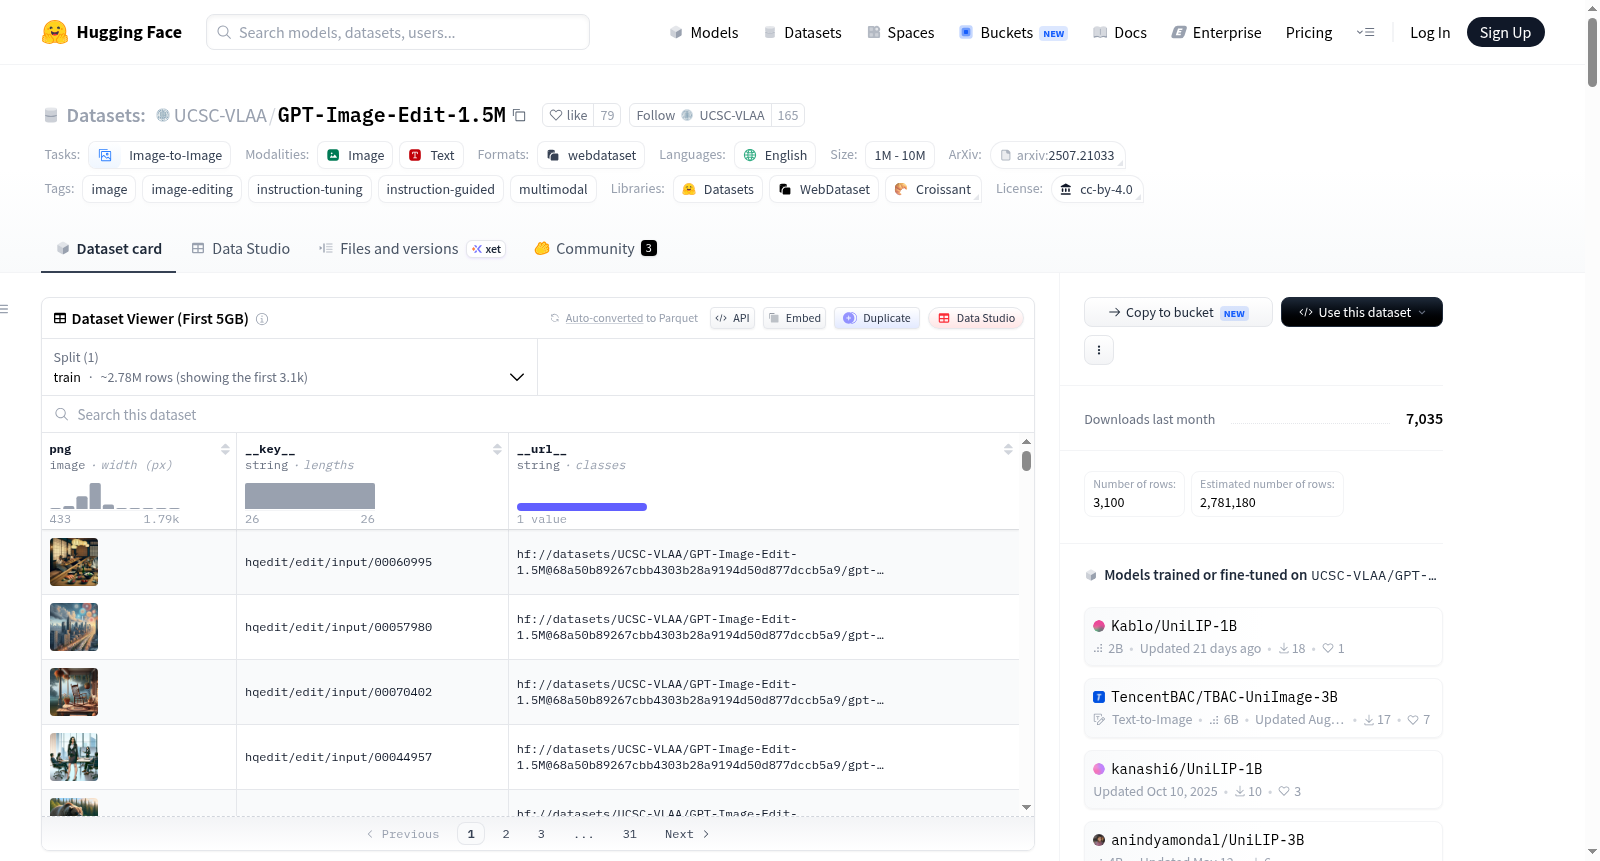Select the multimodal tag
This screenshot has width=1600, height=861.
553,189
